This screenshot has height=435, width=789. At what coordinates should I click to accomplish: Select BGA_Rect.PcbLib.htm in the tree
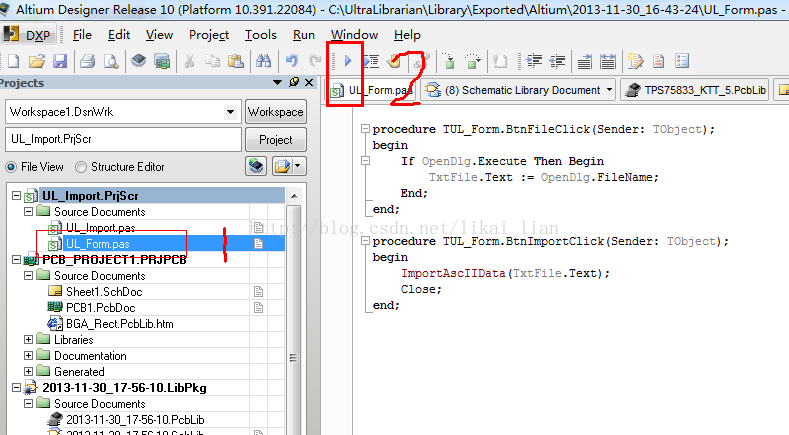tap(120, 324)
